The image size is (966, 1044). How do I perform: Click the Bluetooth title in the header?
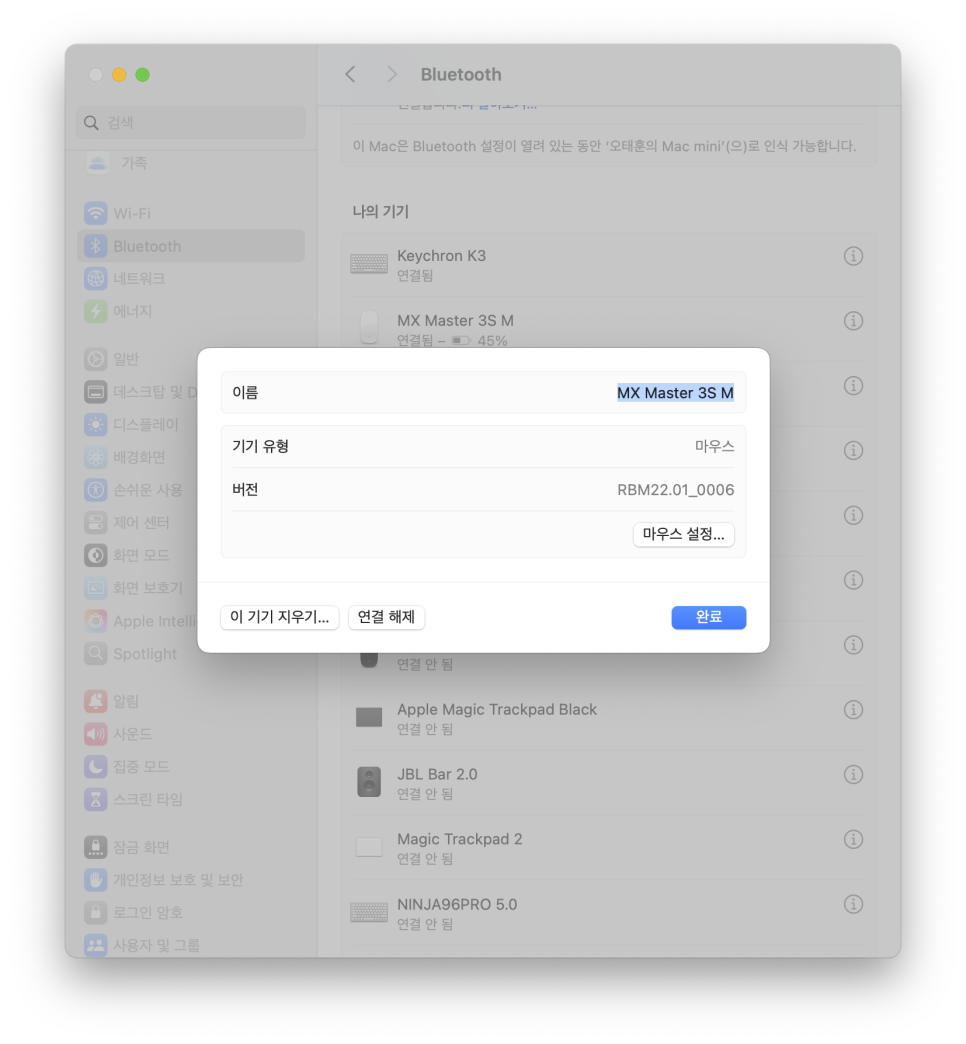[461, 74]
